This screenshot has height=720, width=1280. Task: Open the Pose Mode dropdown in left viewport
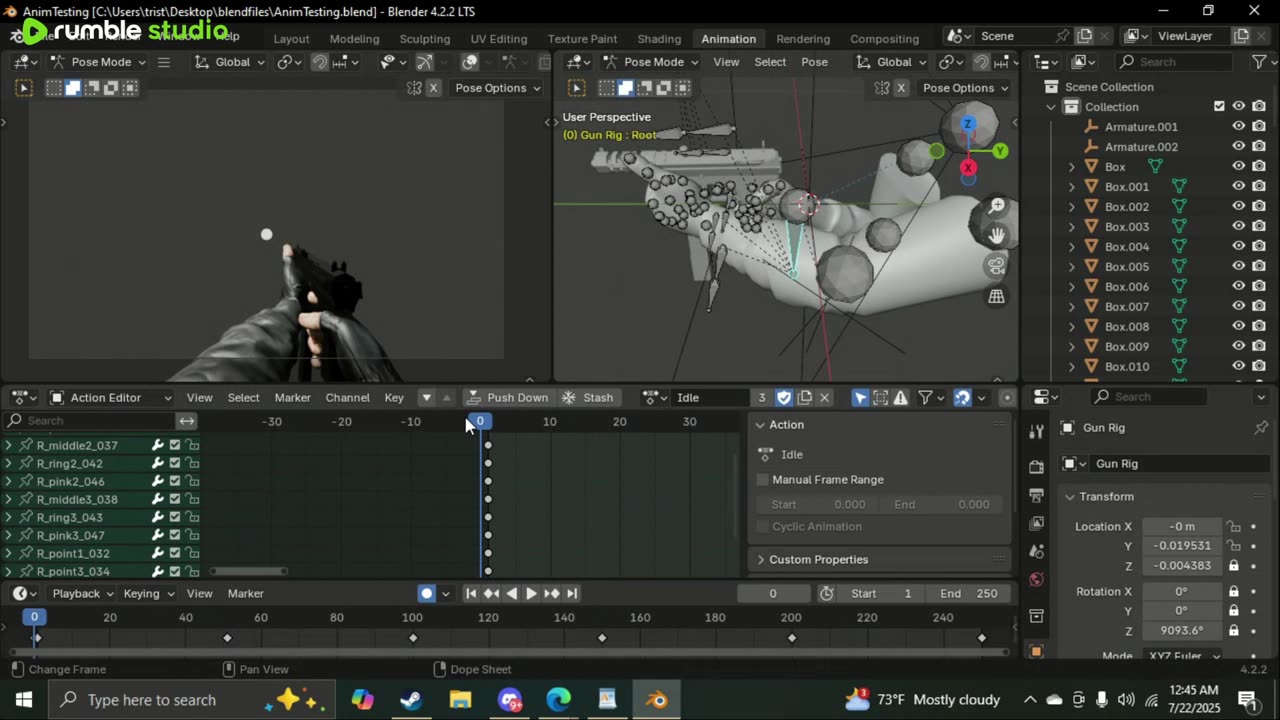coord(98,62)
